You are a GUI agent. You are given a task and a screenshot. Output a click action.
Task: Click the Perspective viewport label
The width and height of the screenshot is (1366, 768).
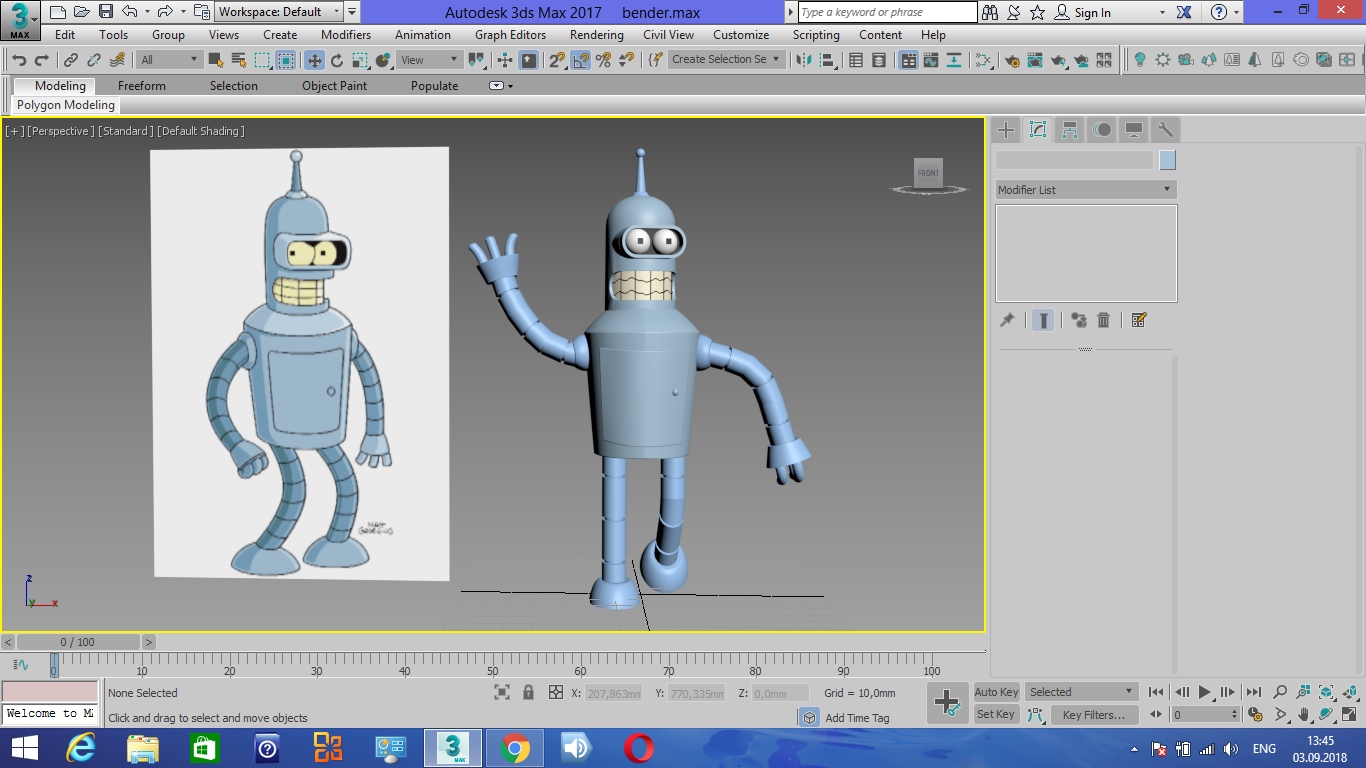[x=61, y=131]
